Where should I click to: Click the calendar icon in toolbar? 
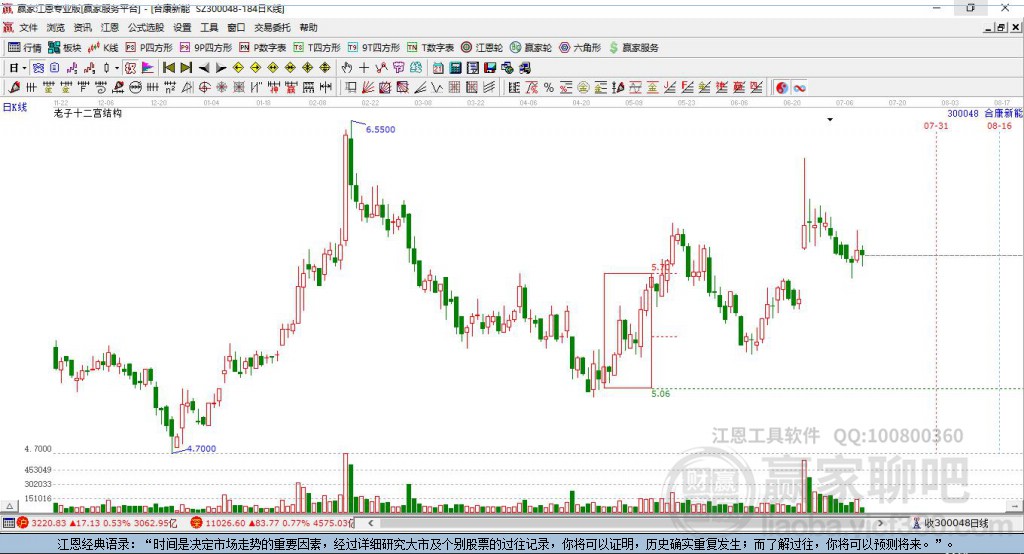coord(438,68)
